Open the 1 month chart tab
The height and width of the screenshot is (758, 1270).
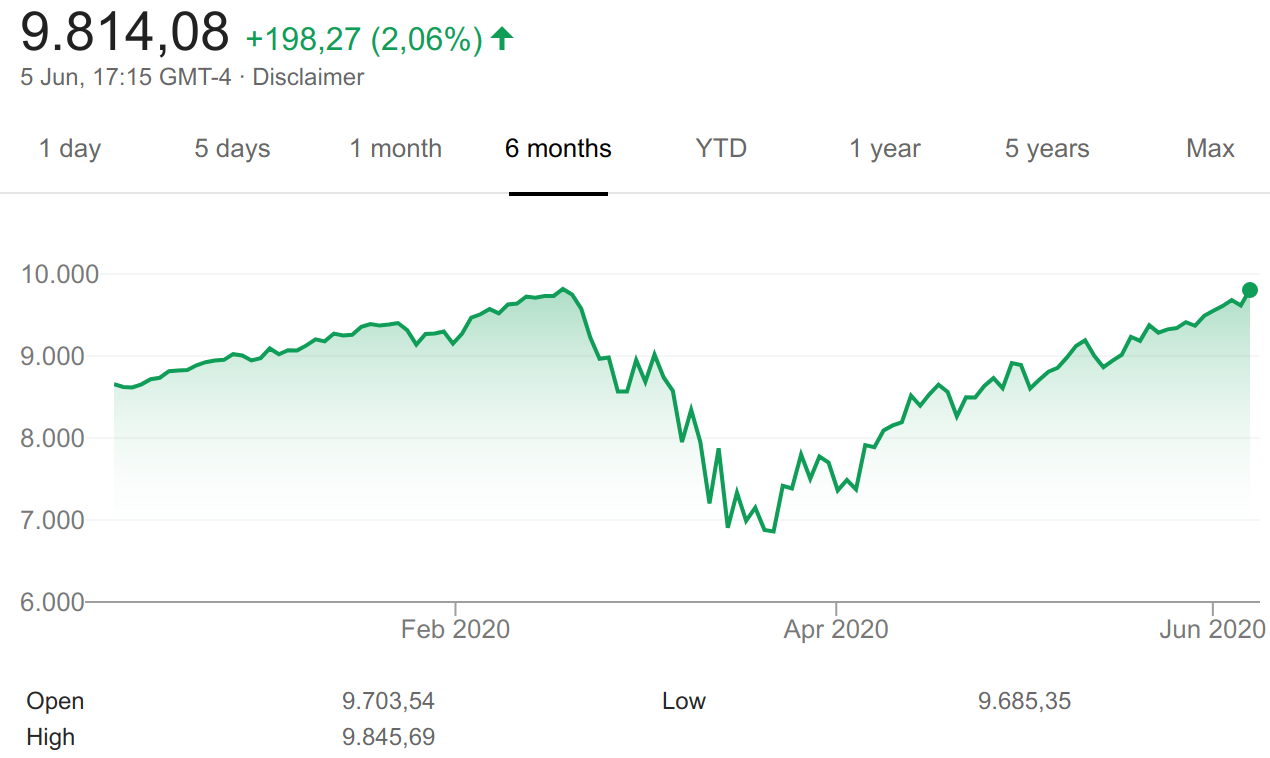(395, 149)
